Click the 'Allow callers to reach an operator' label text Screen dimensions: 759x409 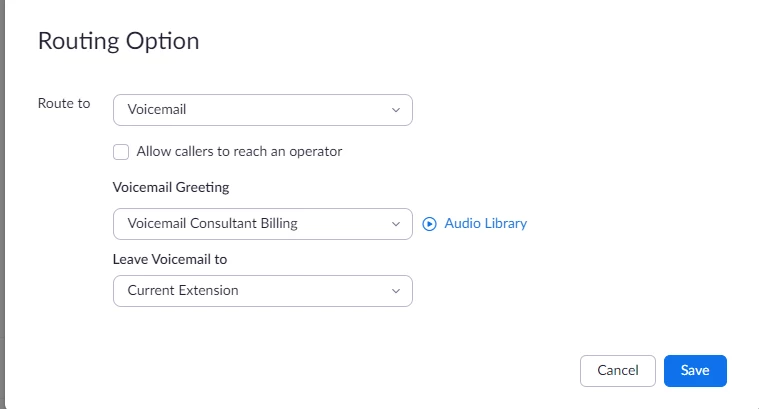[239, 151]
